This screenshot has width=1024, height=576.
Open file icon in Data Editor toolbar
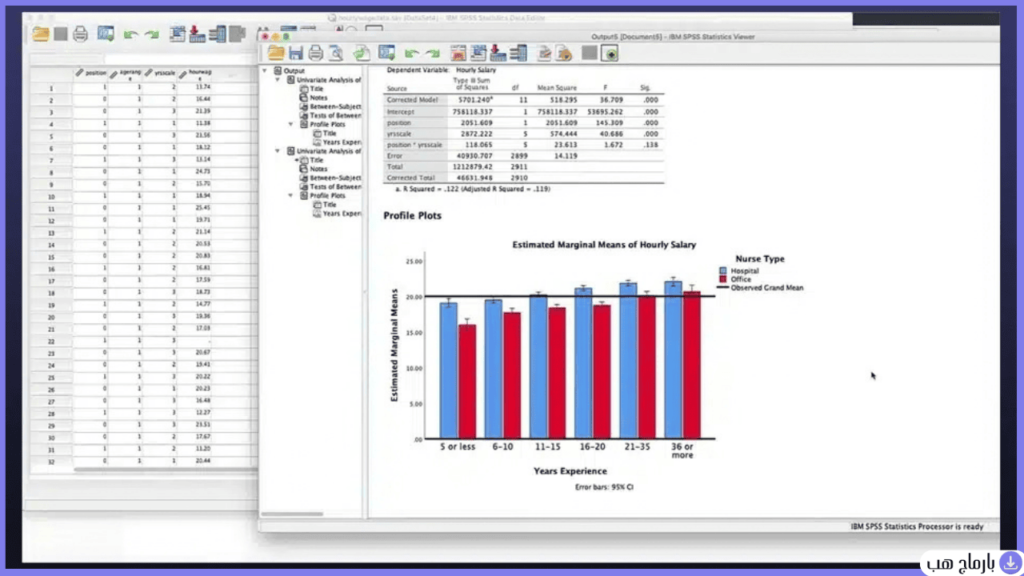point(41,33)
